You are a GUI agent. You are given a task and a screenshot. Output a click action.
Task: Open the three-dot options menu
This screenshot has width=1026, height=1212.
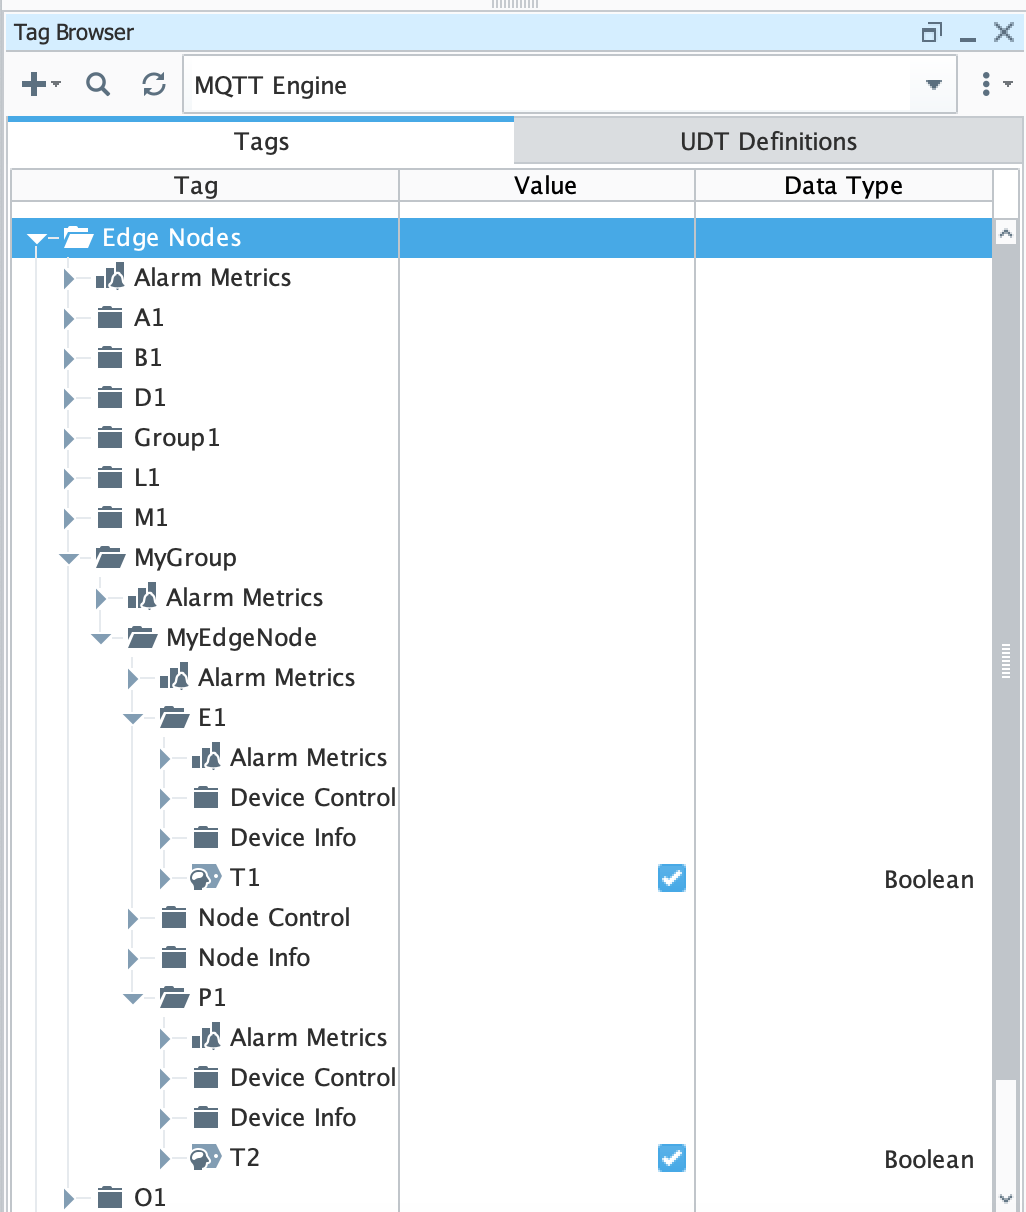(987, 85)
